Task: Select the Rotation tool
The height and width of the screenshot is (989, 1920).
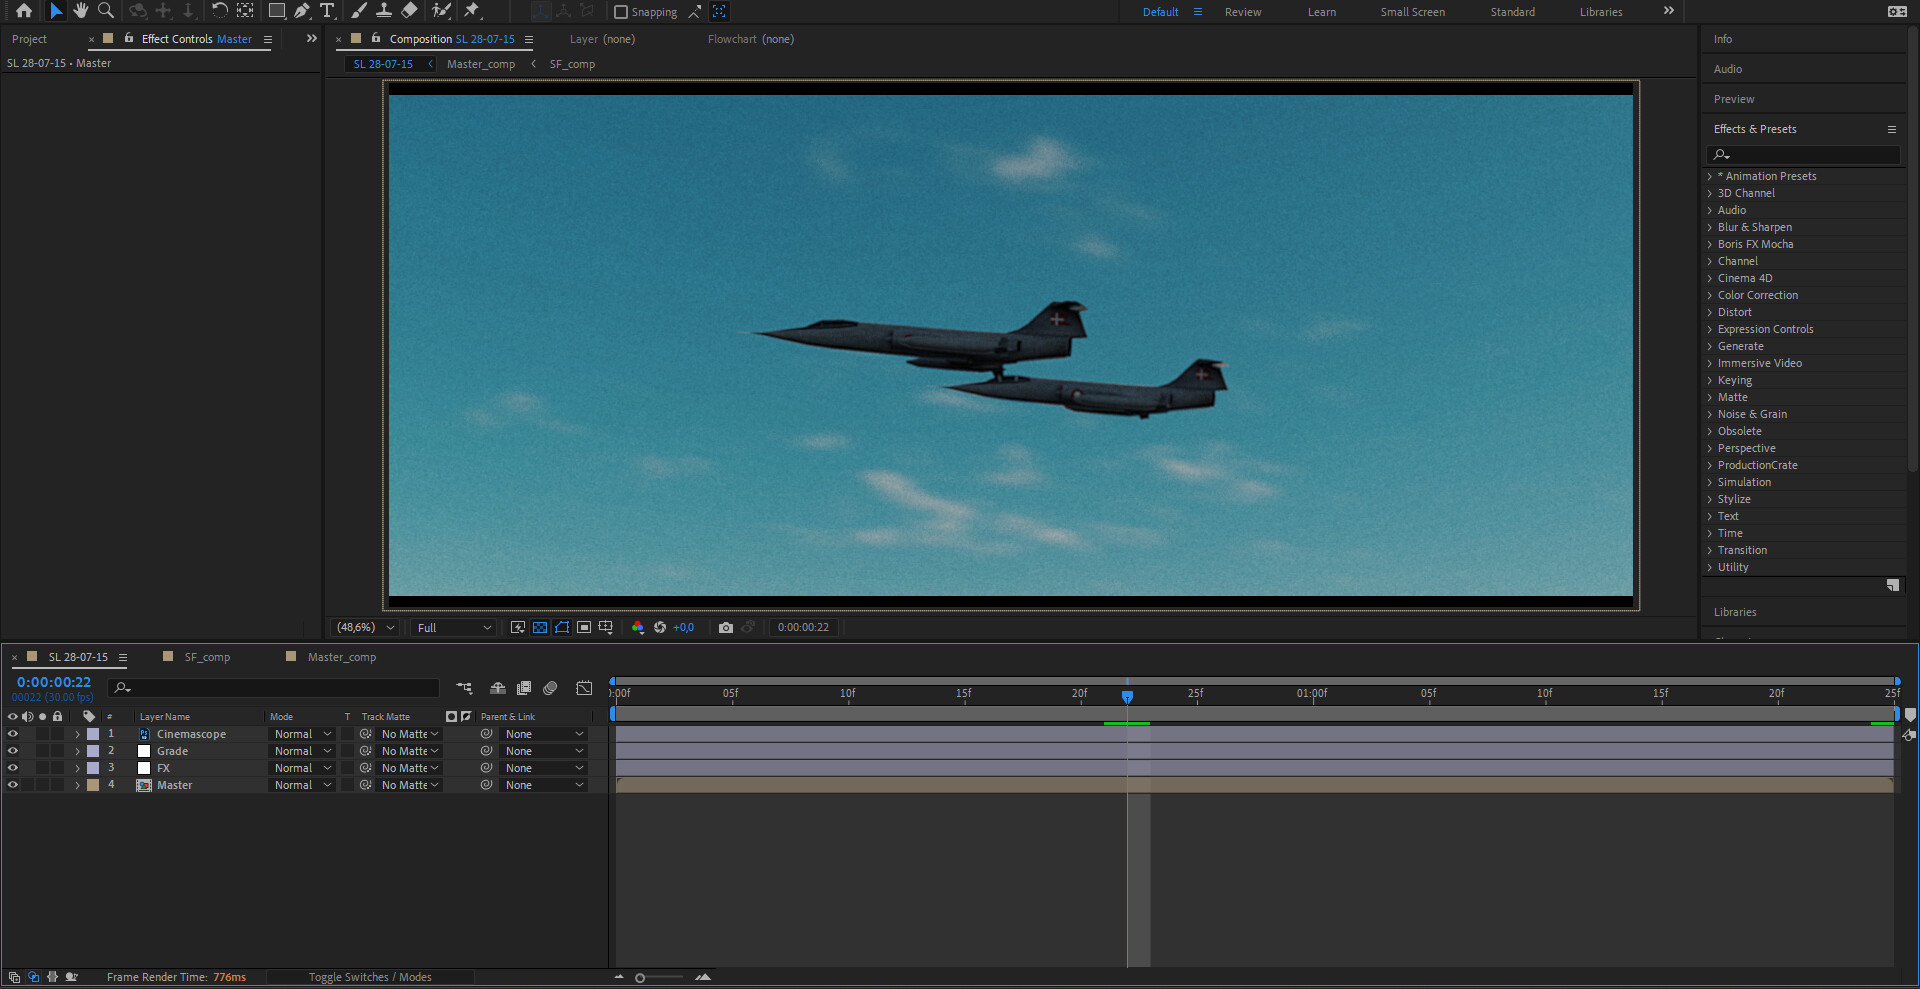Action: coord(219,11)
